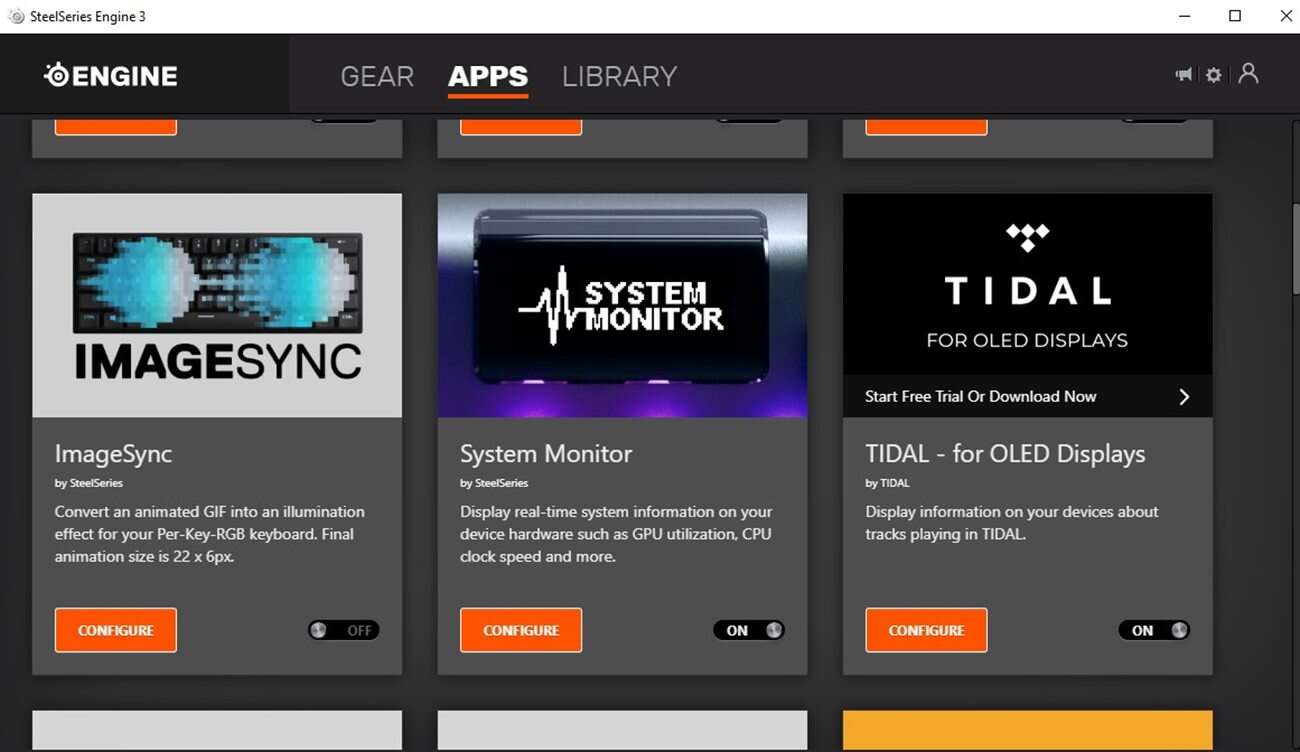1300x752 pixels.
Task: Turn on the ImageSync toggle
Action: click(x=344, y=630)
